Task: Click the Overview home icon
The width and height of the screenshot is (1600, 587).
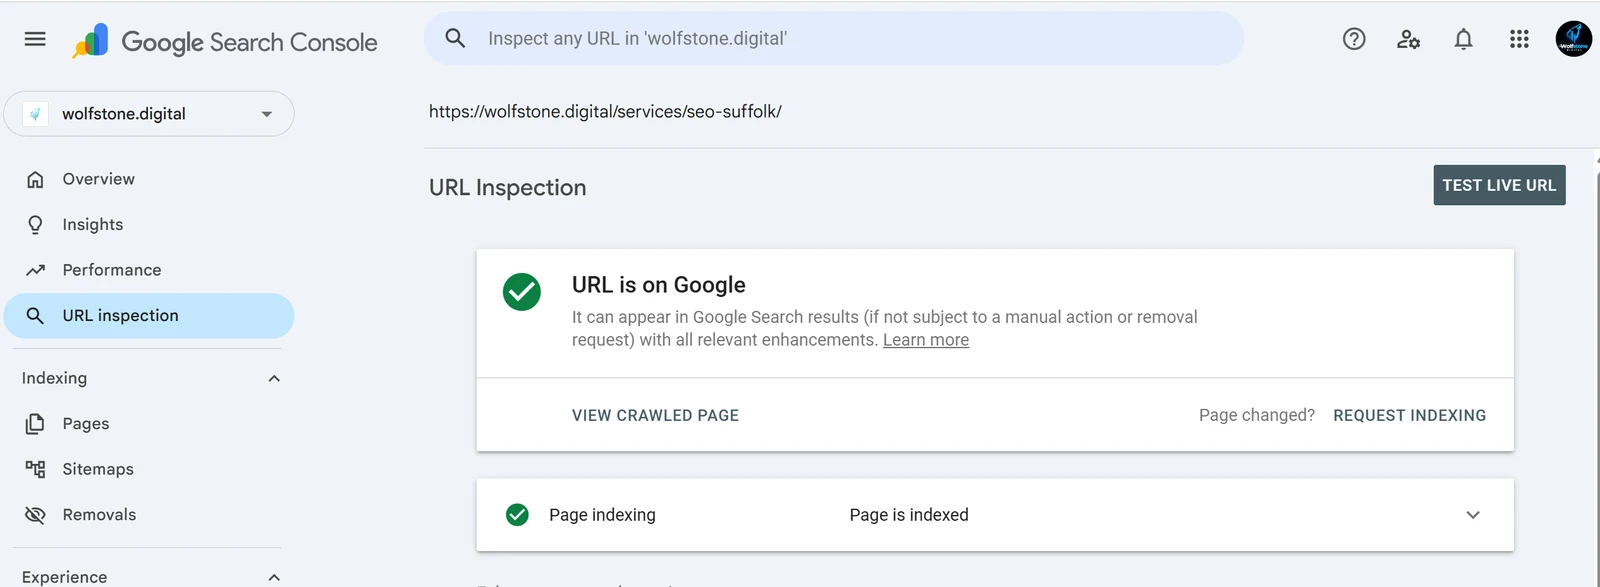Action: click(35, 179)
